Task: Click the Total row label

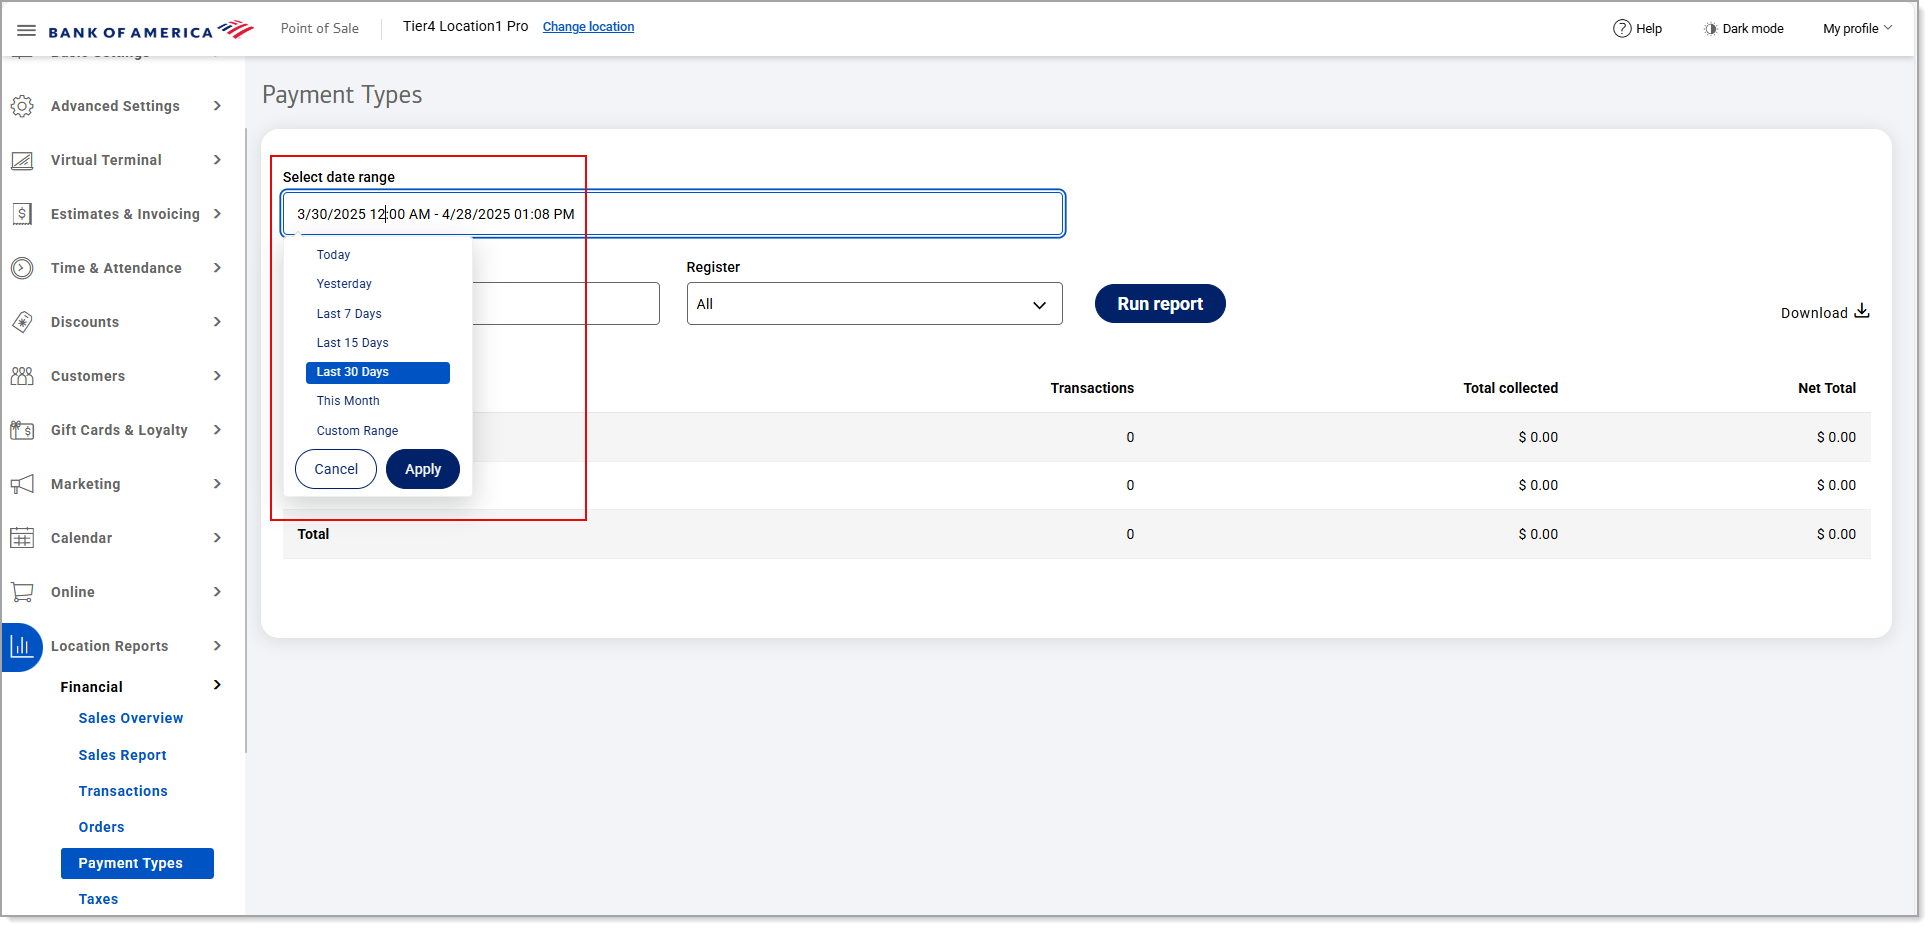Action: pyautogui.click(x=313, y=534)
